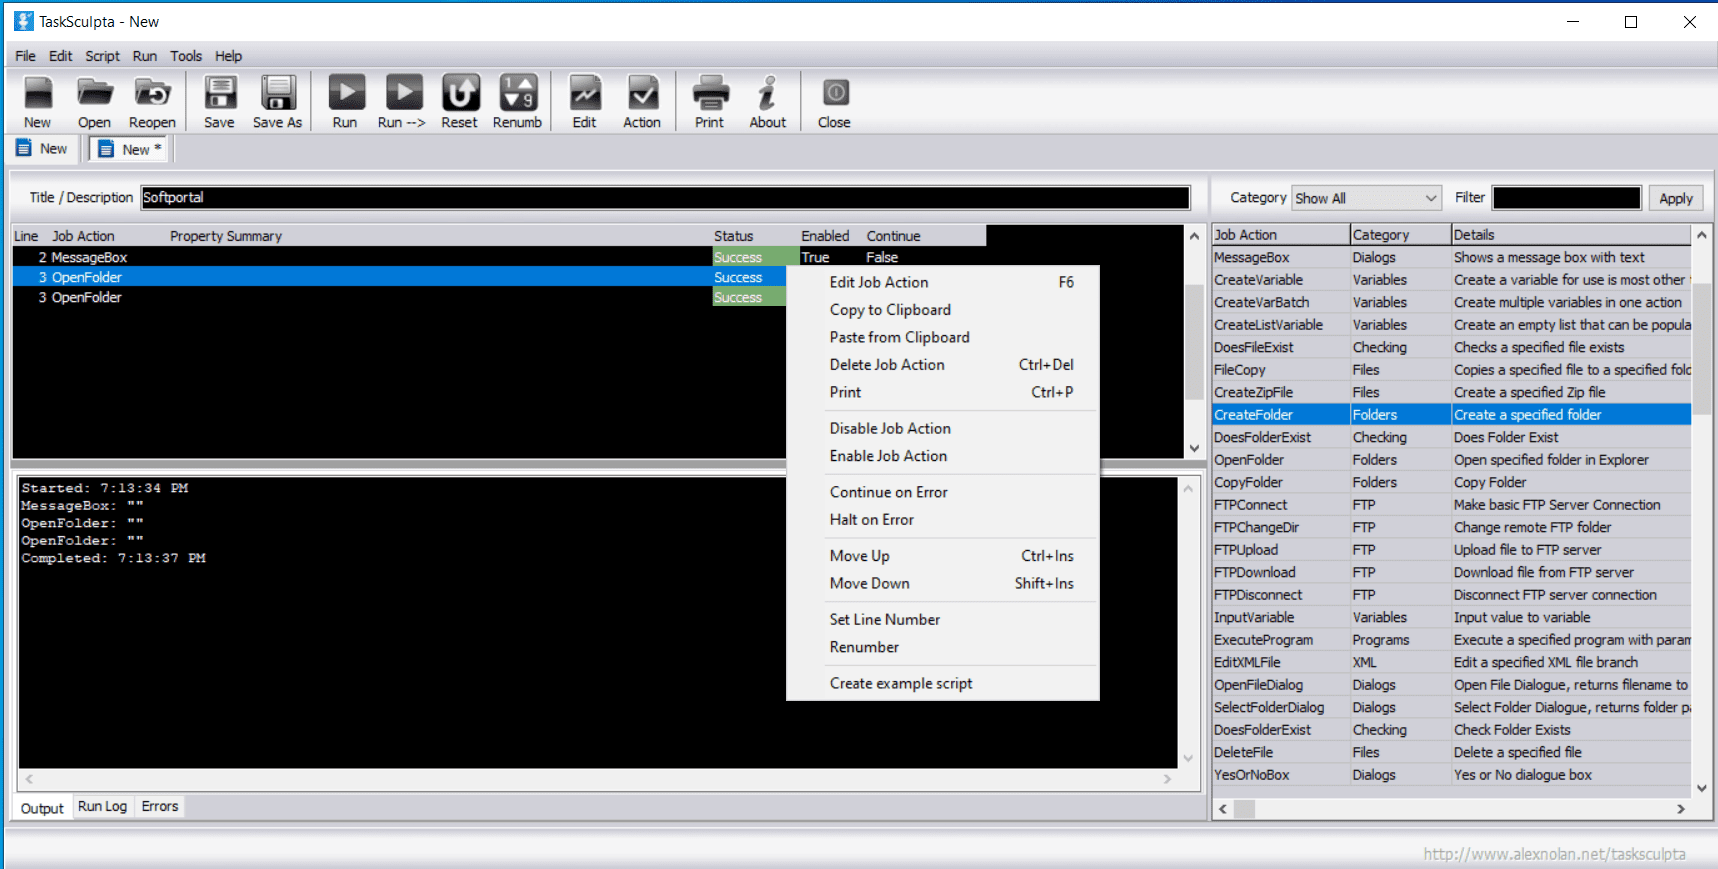Select DeleteFile in the action list

coord(1452,752)
